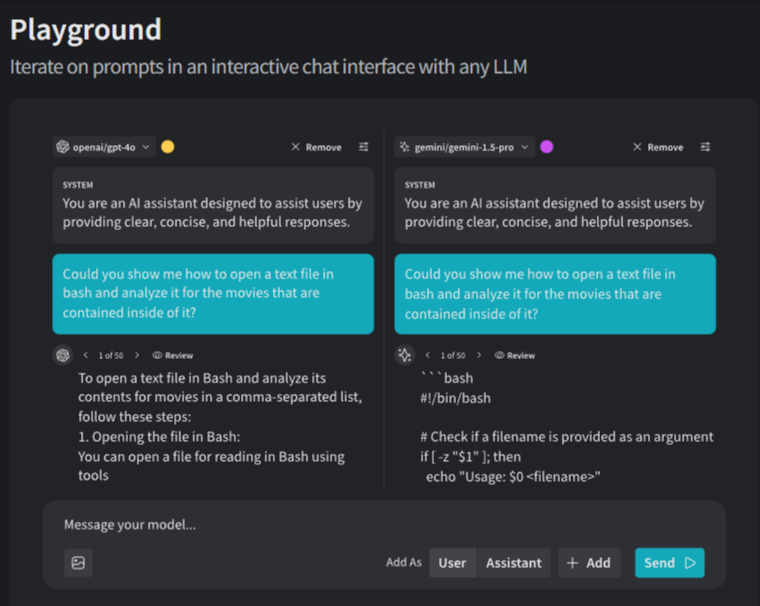
Task: Go to next gpt-4o response with right chevron
Action: [x=136, y=355]
